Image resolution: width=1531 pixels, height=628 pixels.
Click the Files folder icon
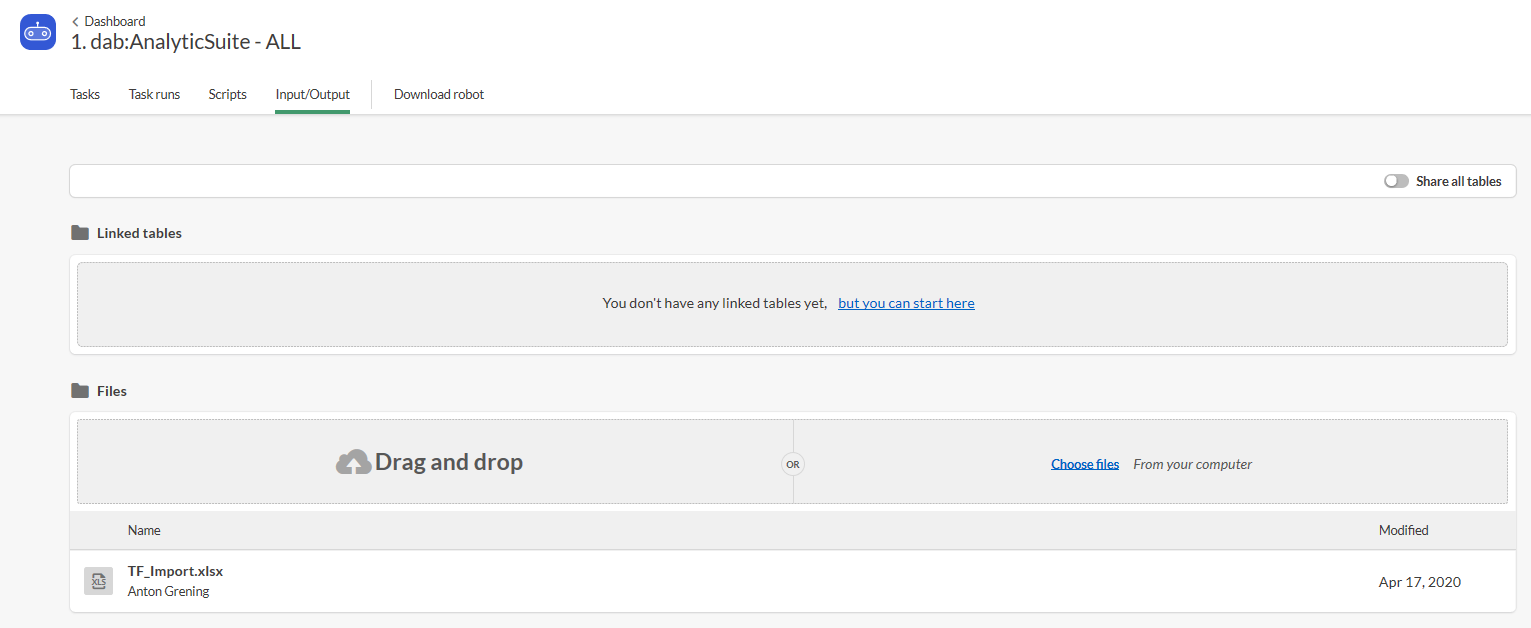(80, 391)
